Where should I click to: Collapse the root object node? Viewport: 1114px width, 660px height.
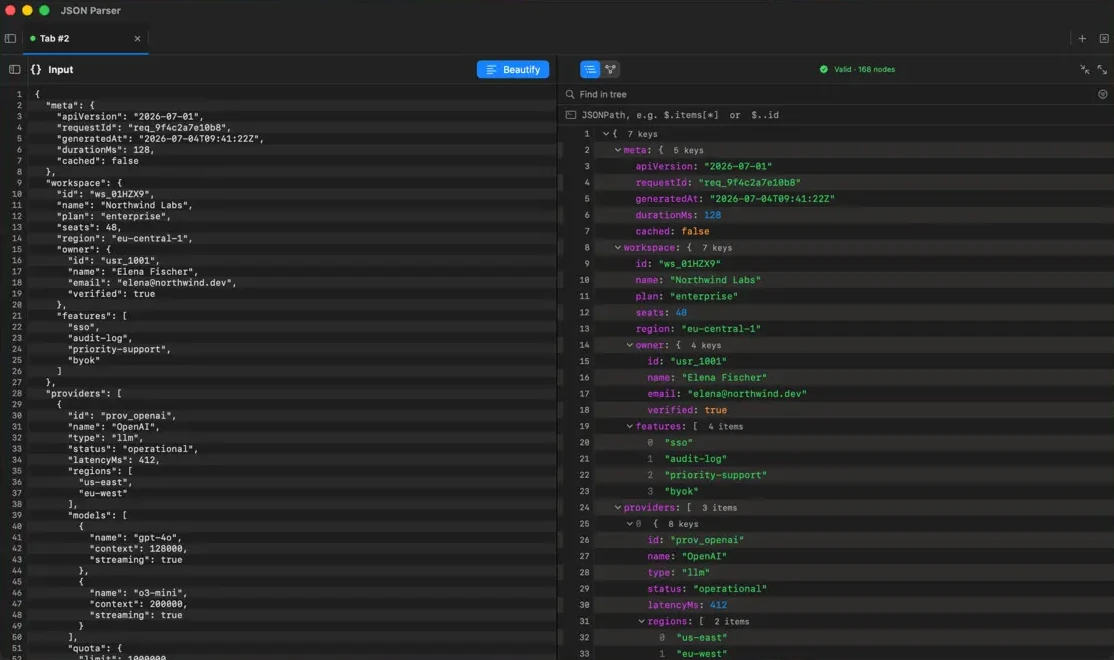[x=605, y=134]
